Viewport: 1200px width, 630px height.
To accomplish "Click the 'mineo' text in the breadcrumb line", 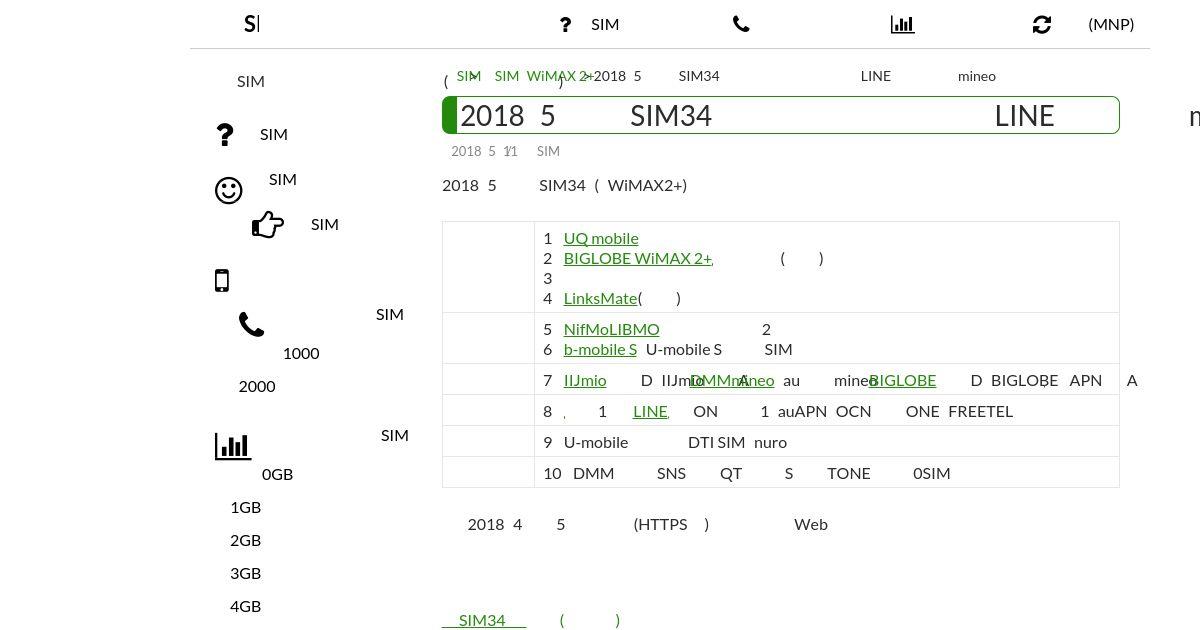I will pos(977,76).
